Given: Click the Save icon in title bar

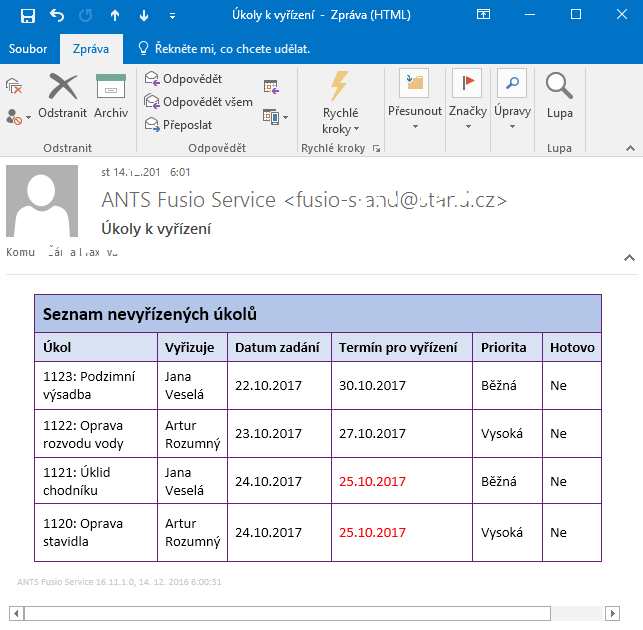Looking at the screenshot, I should [27, 16].
